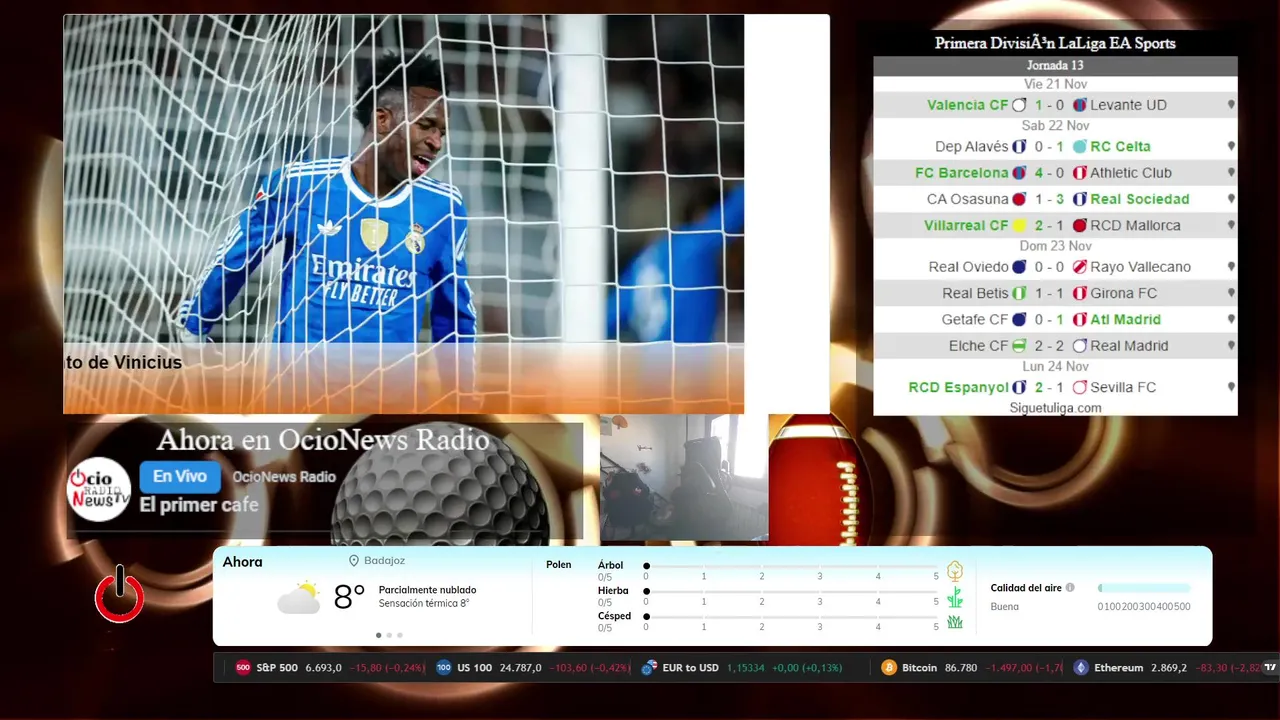The height and width of the screenshot is (720, 1280).
Task: Open the Calidad del aire info icon
Action: pos(1070,588)
